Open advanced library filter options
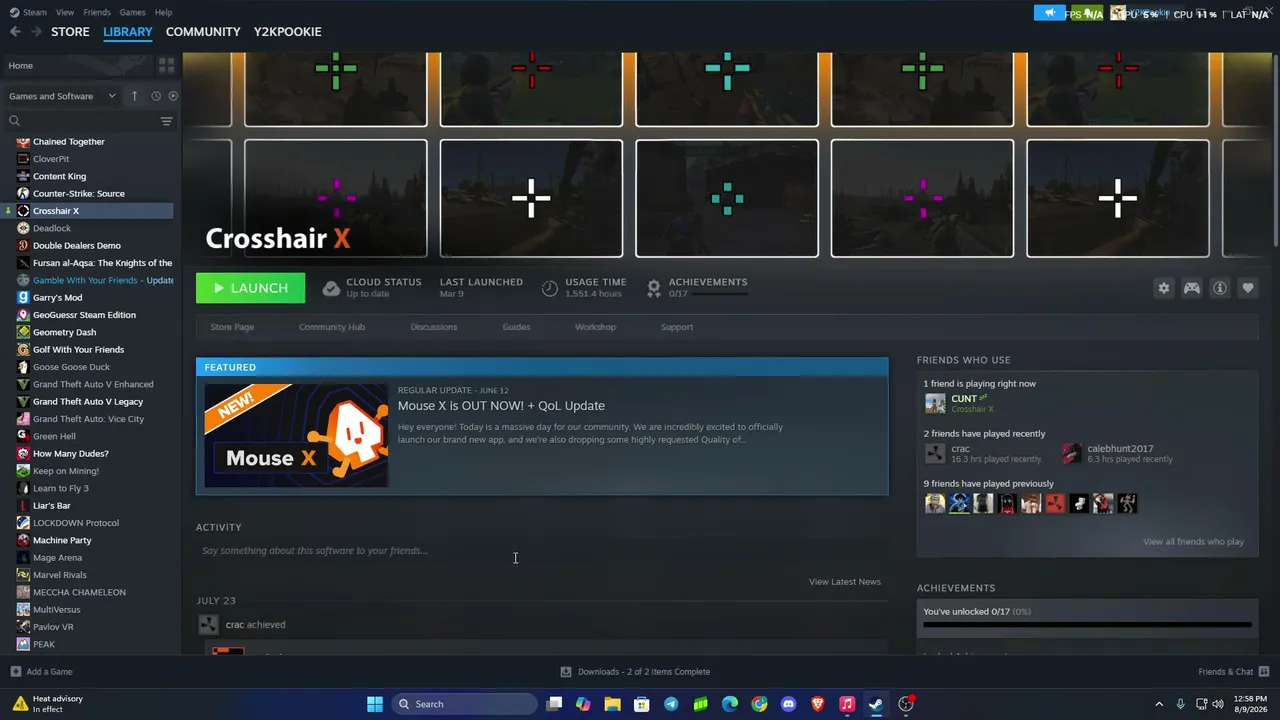1280x720 pixels. tap(166, 121)
